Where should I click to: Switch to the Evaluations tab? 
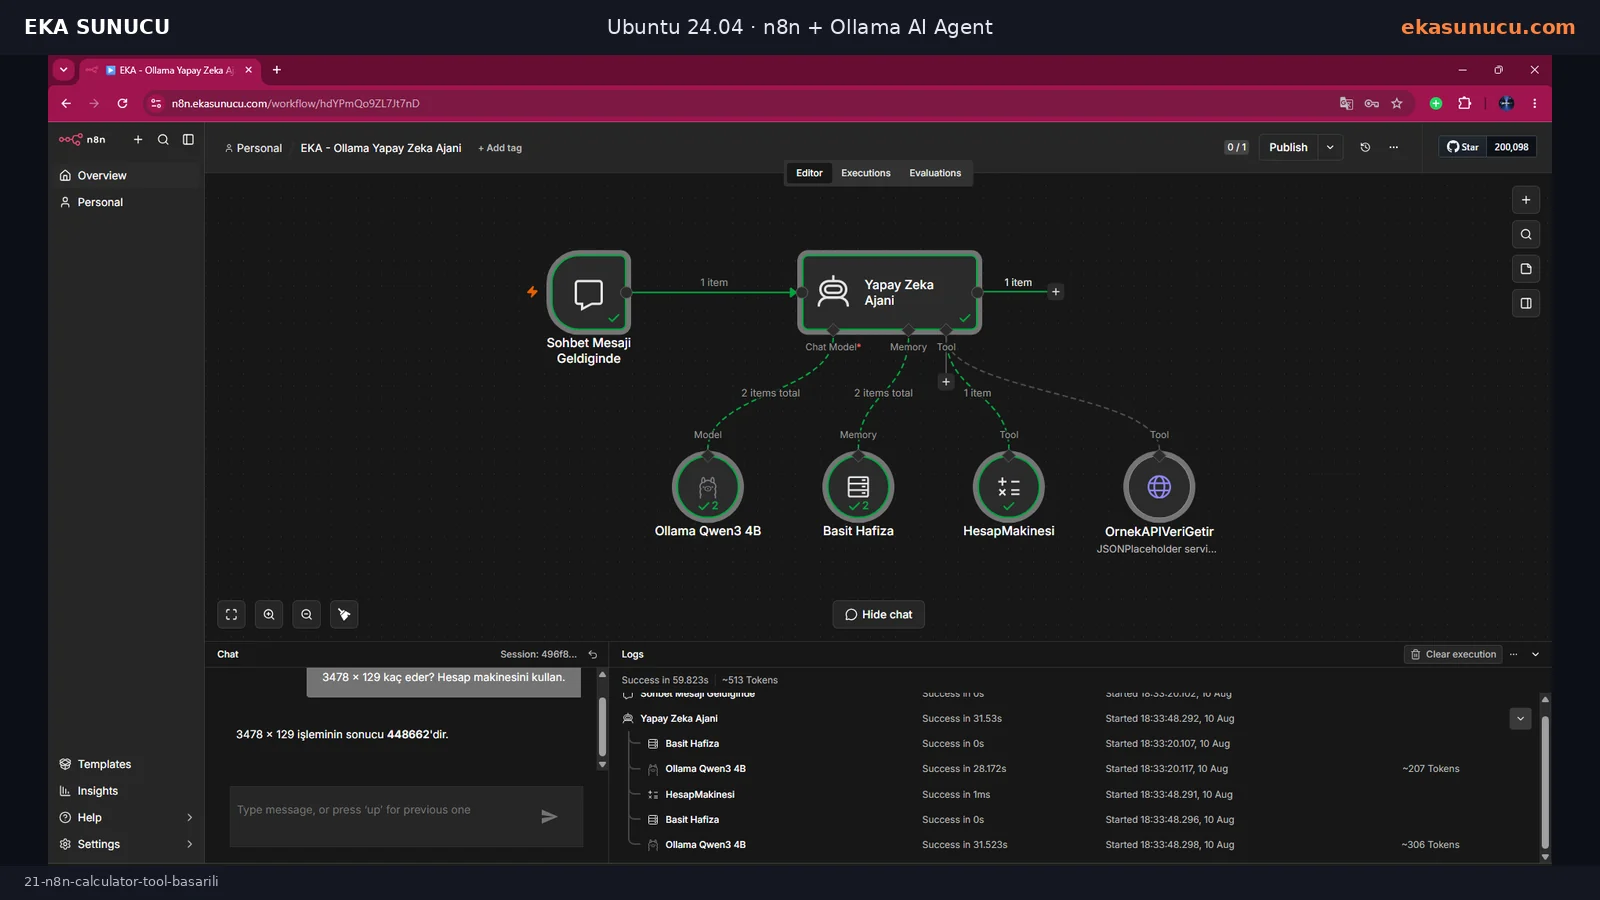click(935, 173)
